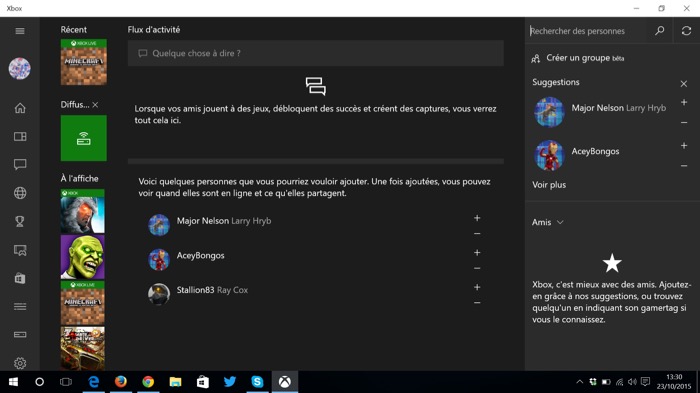This screenshot has height=393, width=700.
Task: Open the Minecraft tile under Récent
Action: (83, 62)
